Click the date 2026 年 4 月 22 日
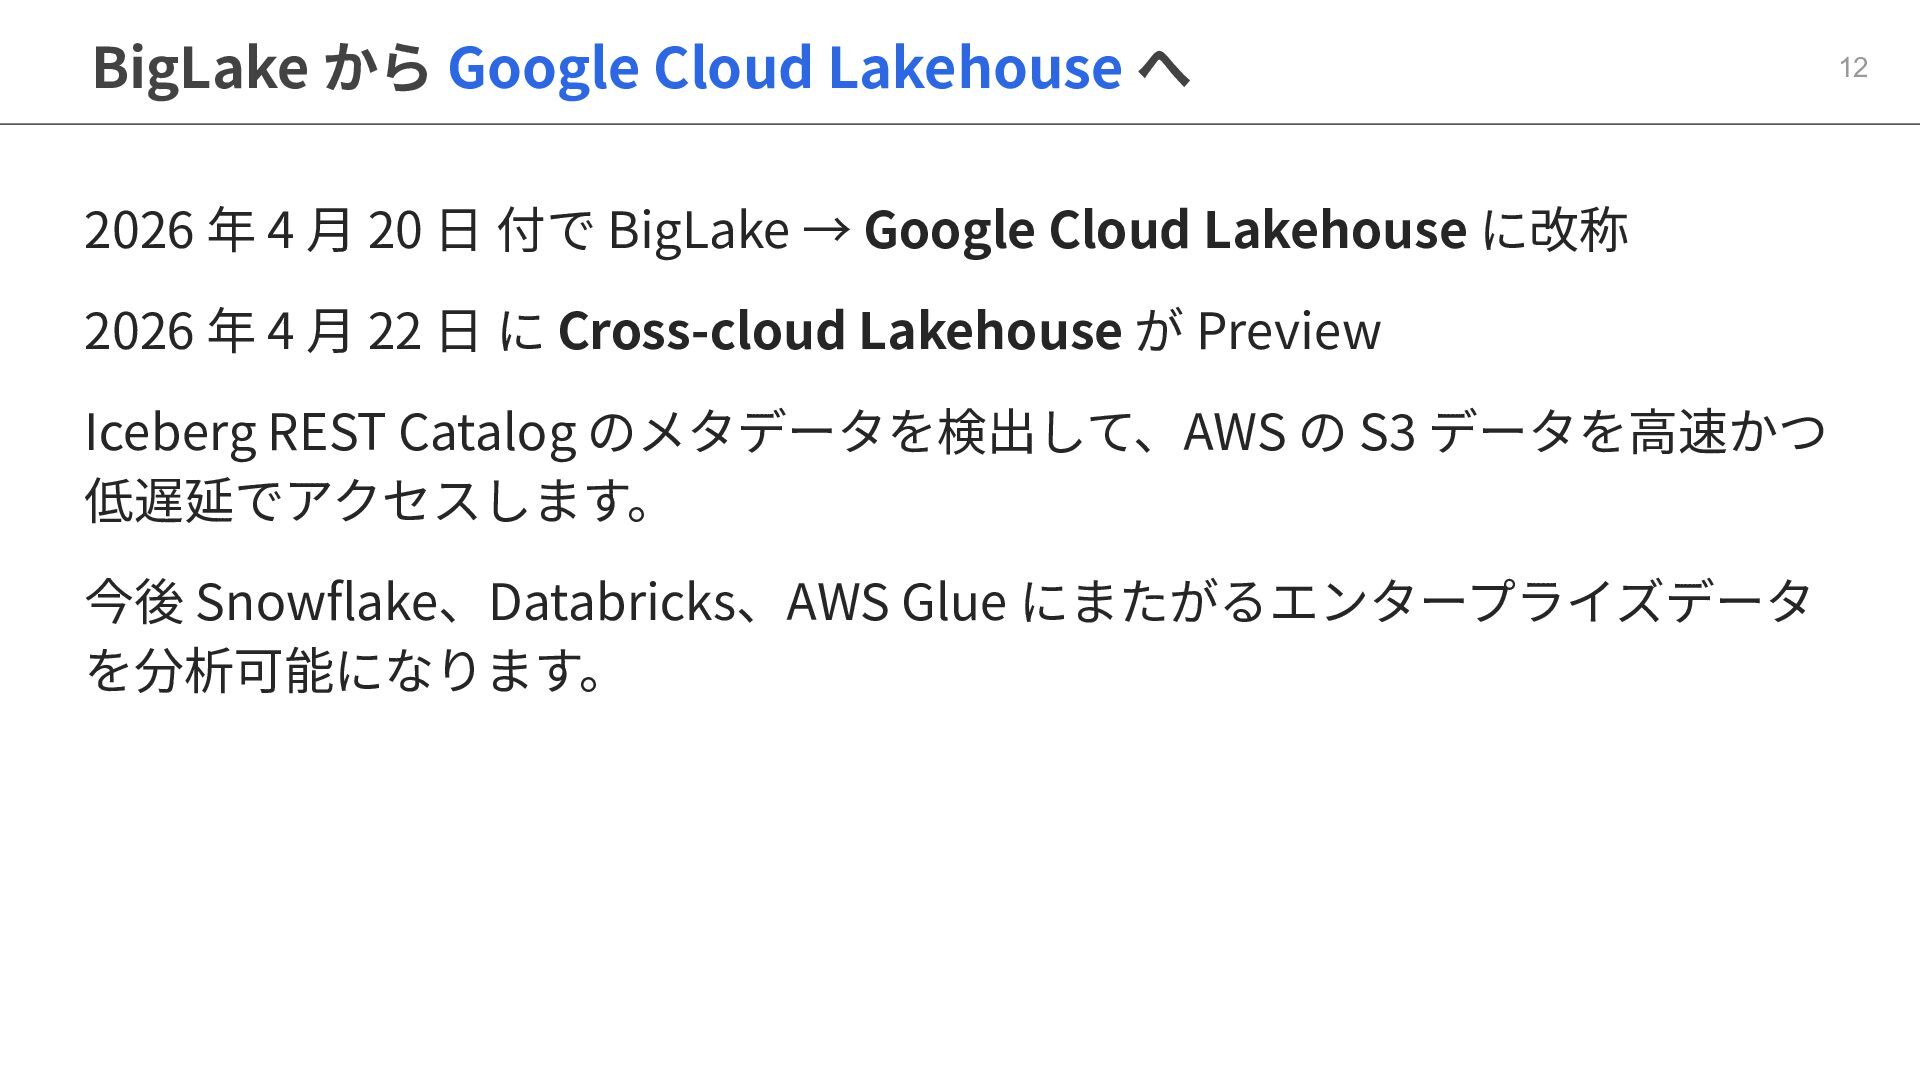The width and height of the screenshot is (1920, 1080). point(282,330)
